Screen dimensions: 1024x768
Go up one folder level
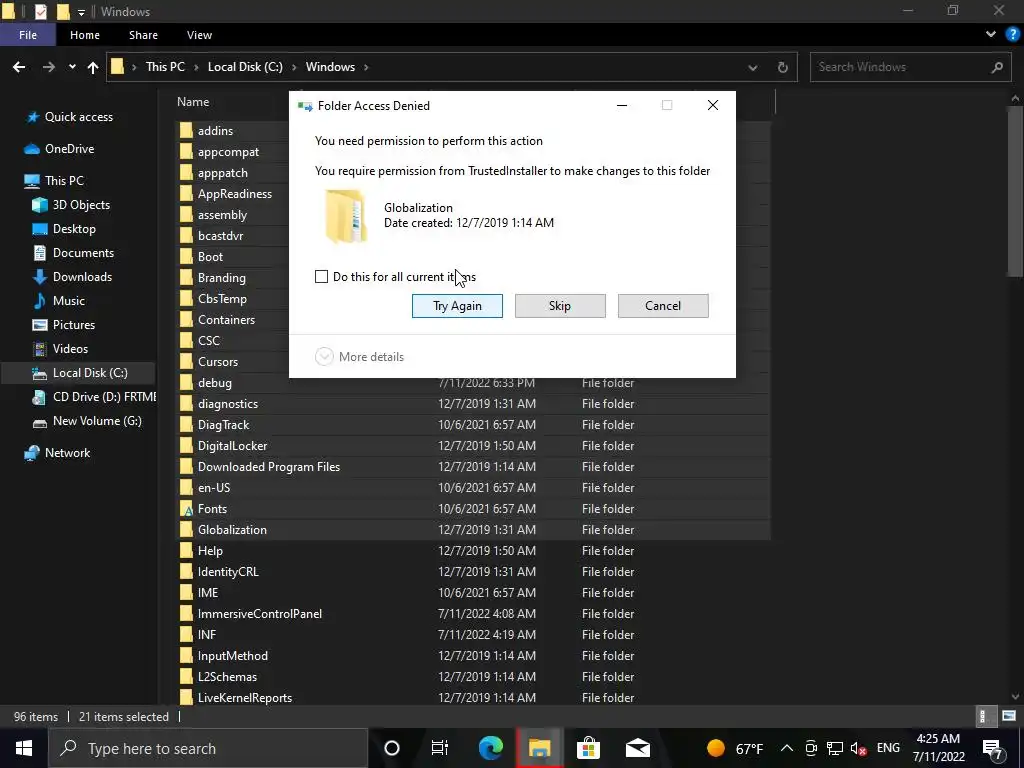[x=93, y=67]
